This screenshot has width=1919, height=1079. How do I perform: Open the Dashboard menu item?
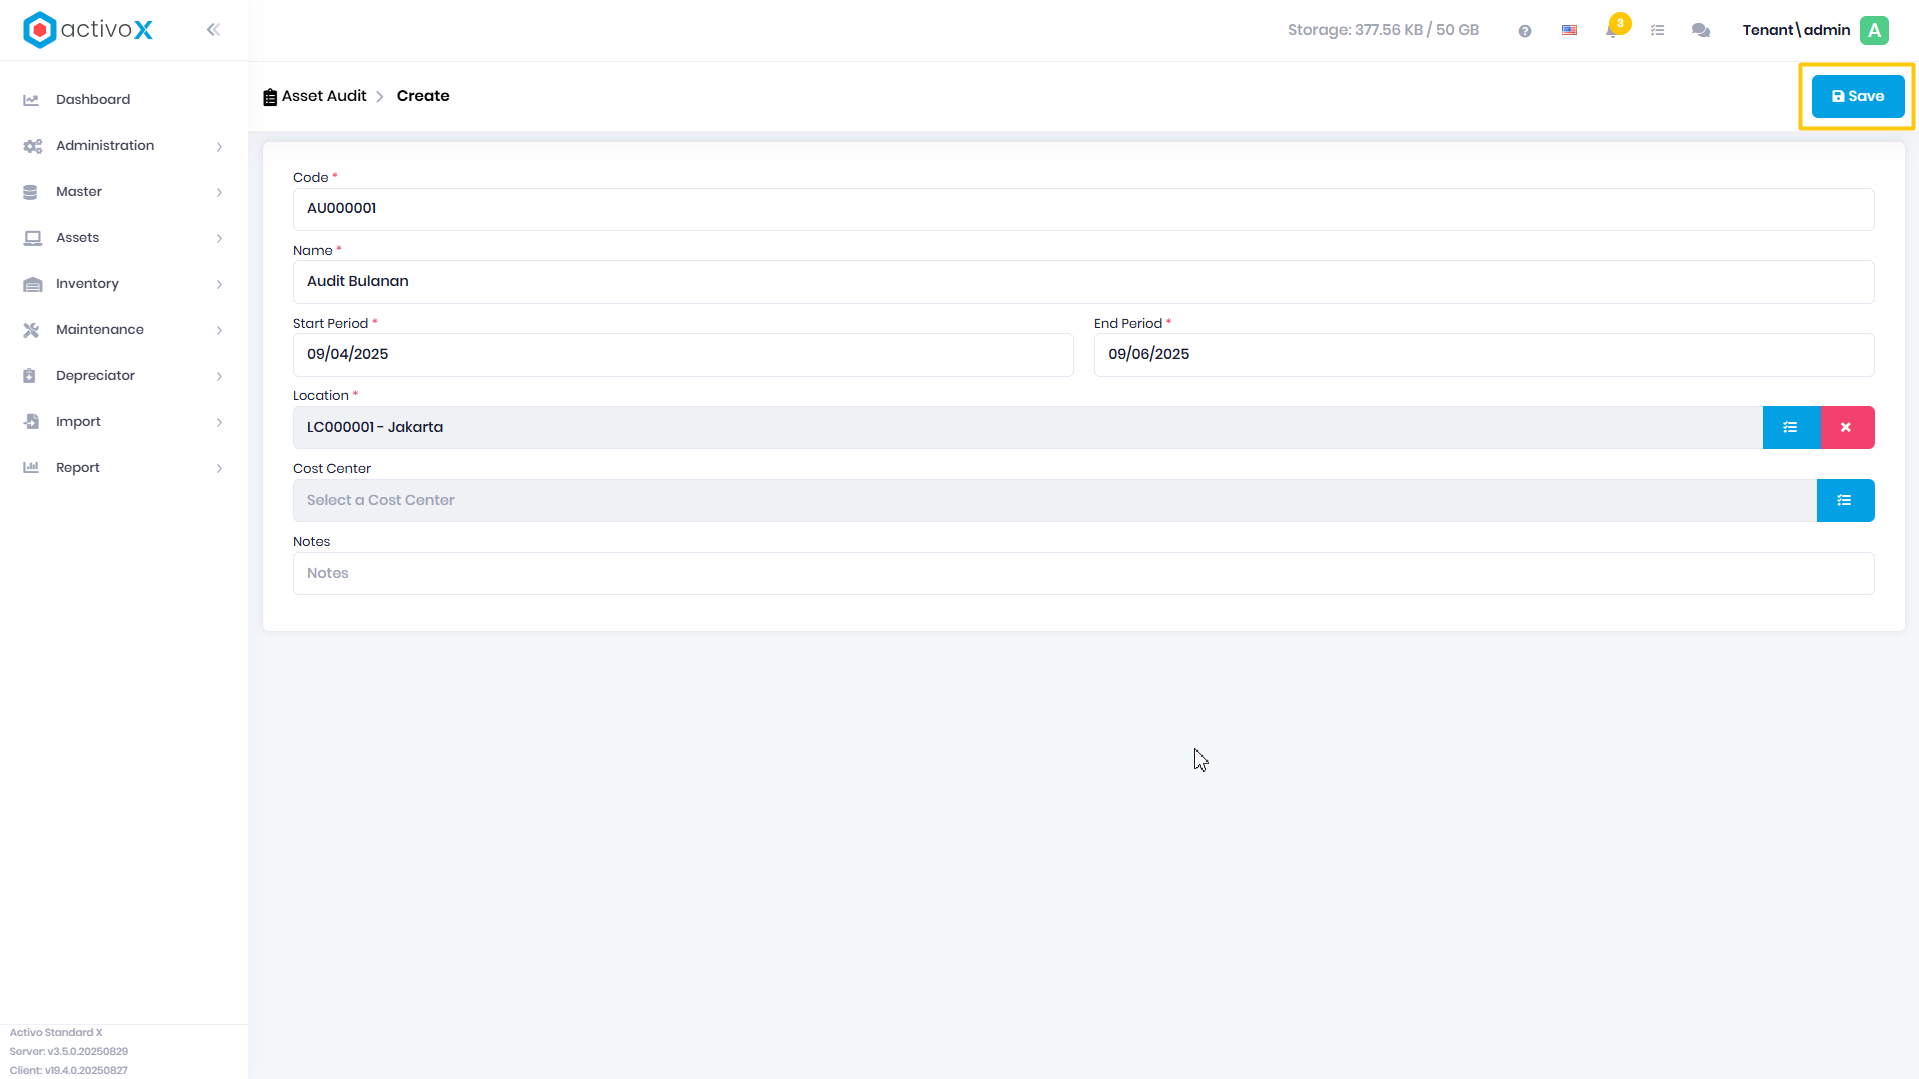[x=124, y=100]
